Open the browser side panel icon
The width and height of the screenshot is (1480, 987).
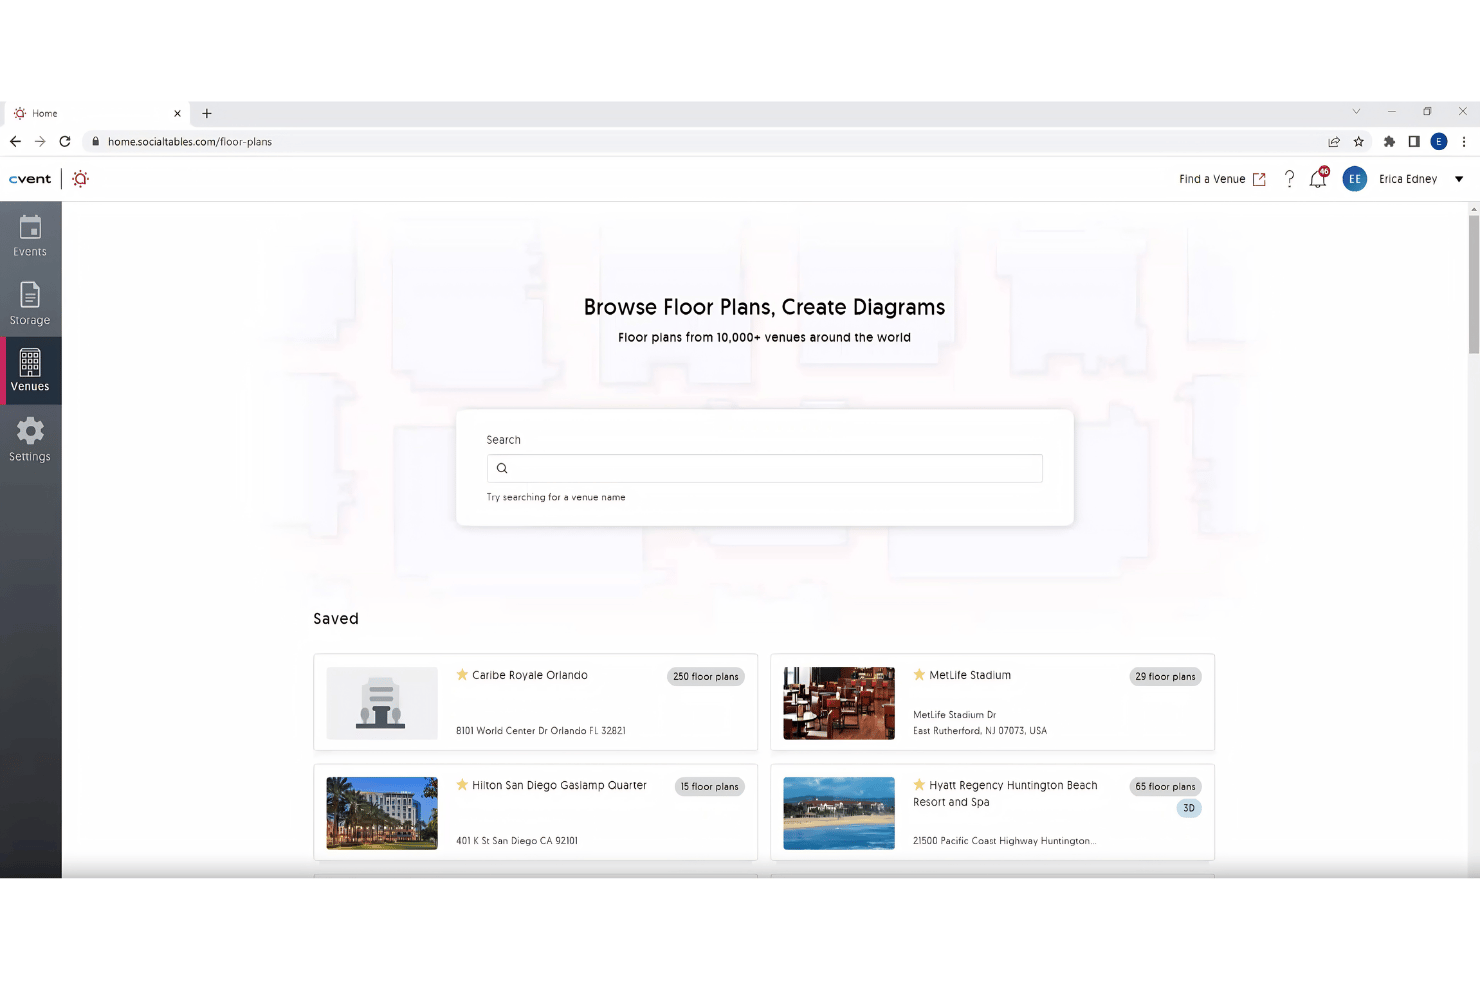[x=1414, y=141]
